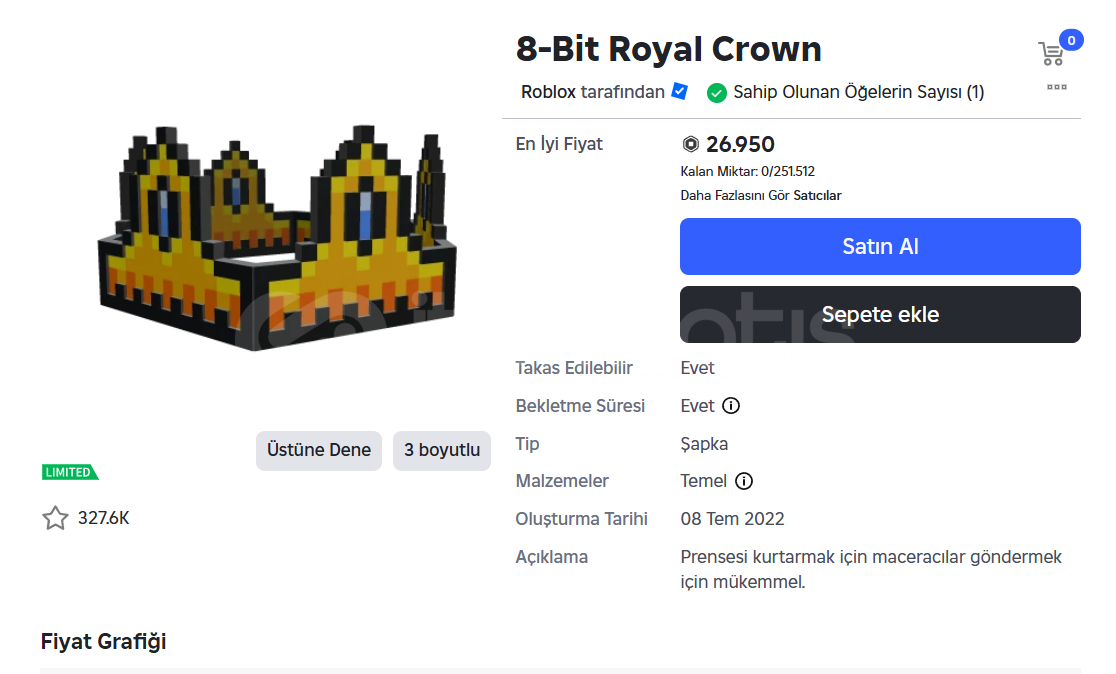Click the blue verified badge beside Roblox
The height and width of the screenshot is (674, 1116).
pyautogui.click(x=680, y=91)
